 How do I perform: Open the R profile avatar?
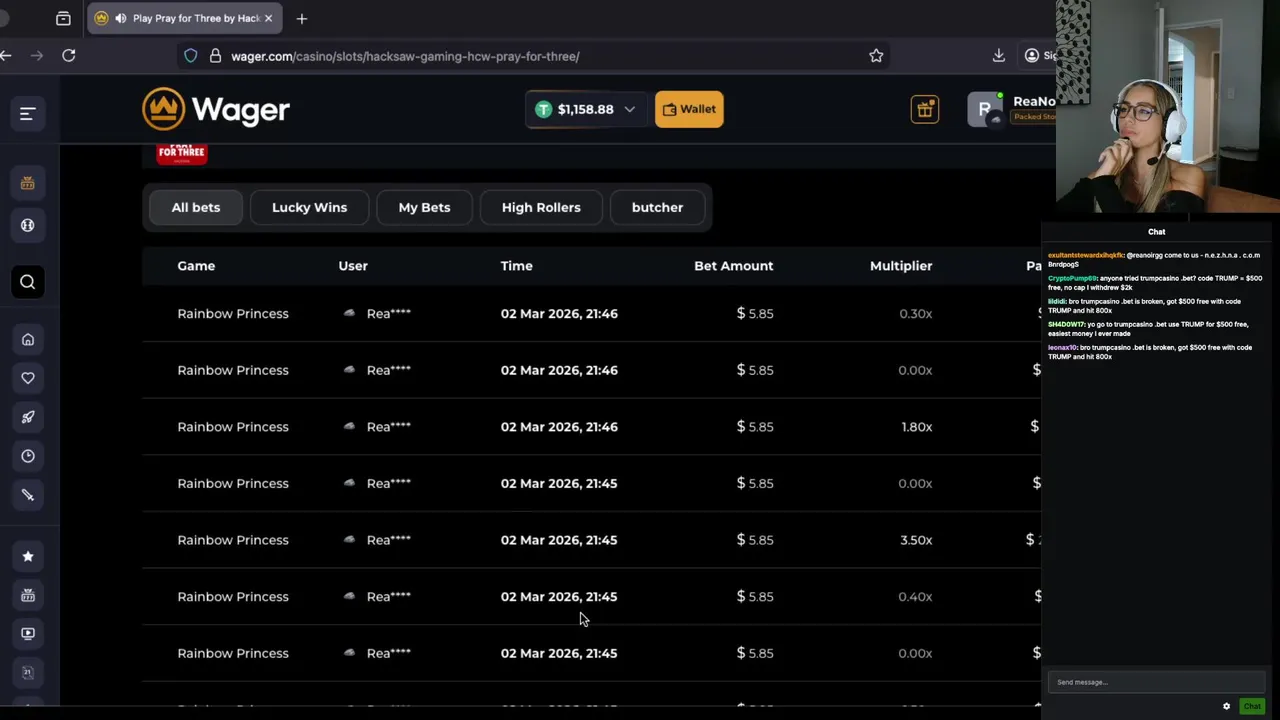985,109
